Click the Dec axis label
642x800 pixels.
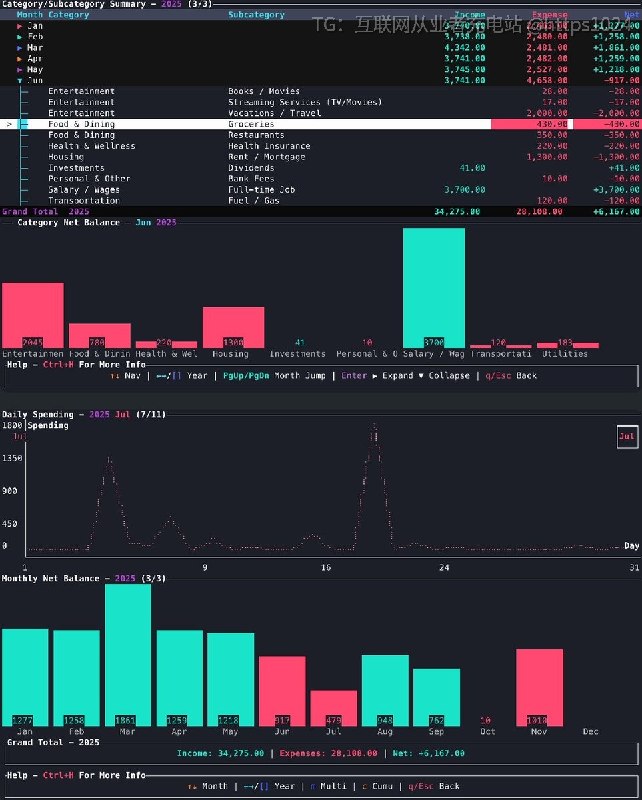click(590, 732)
